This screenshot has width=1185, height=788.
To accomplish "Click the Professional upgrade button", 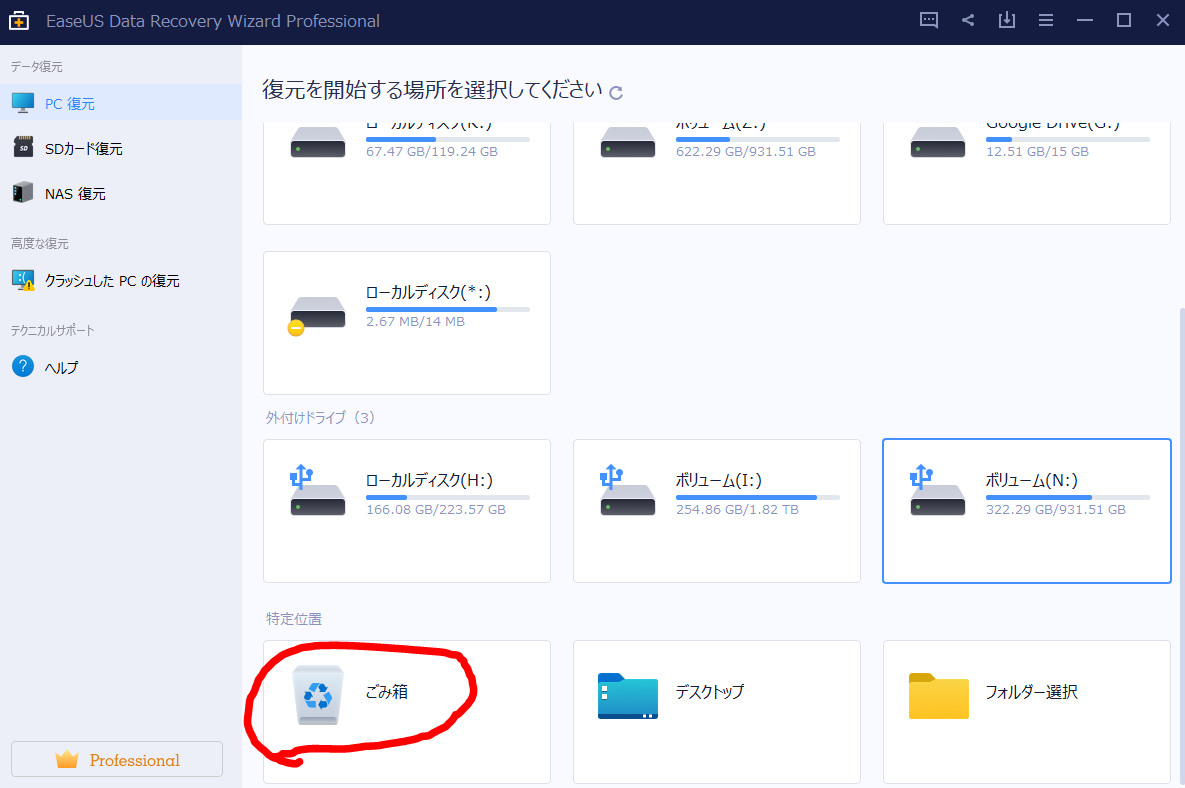I will tap(117, 759).
